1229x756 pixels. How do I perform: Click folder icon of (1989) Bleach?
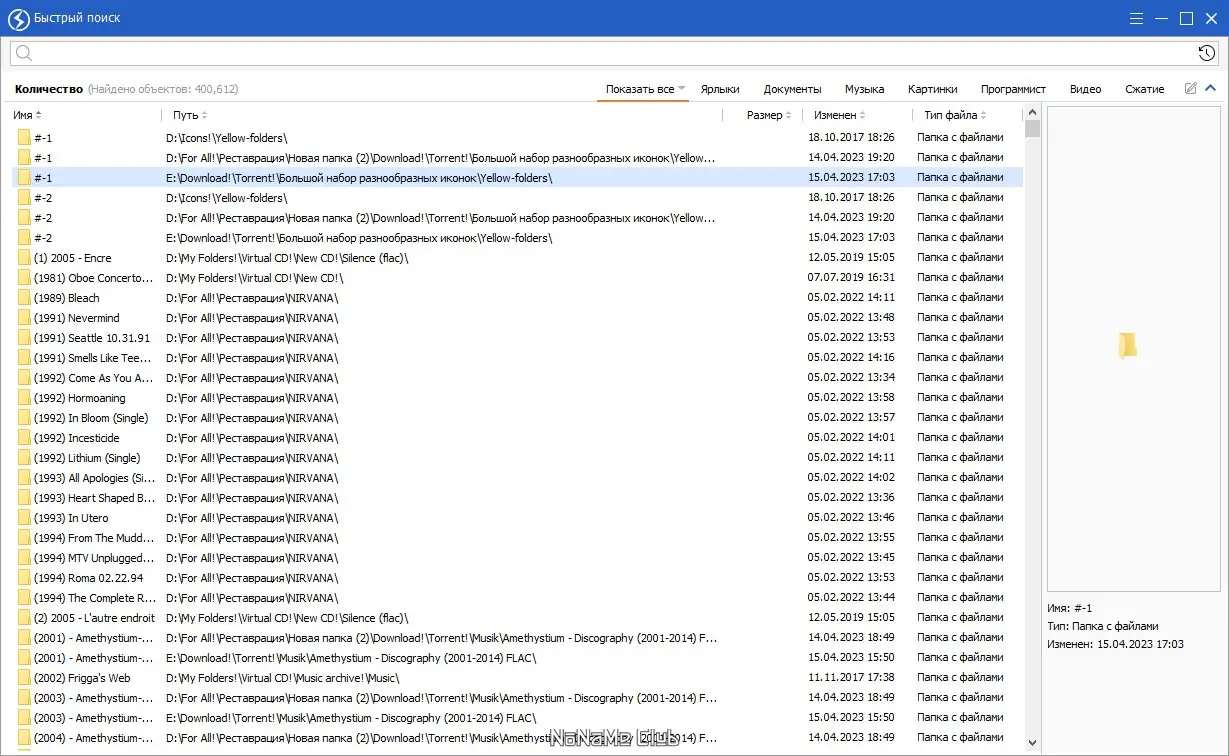pos(24,298)
